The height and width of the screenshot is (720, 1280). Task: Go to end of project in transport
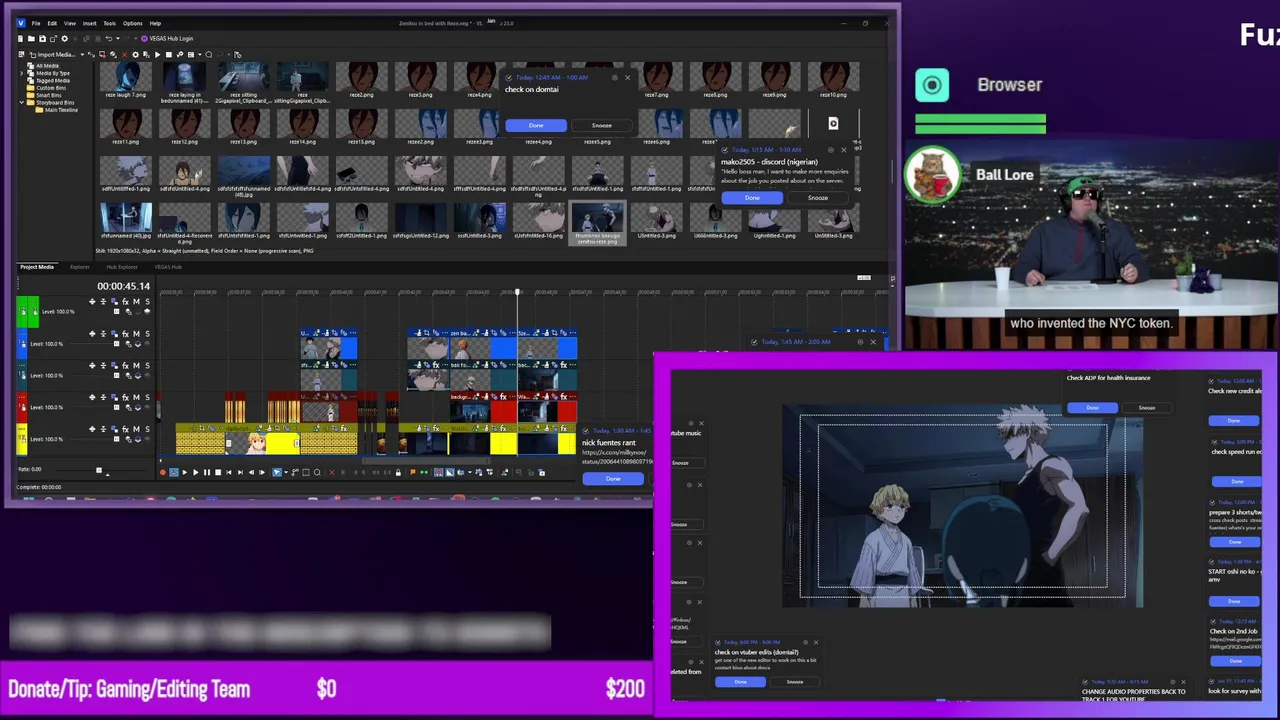pos(240,472)
